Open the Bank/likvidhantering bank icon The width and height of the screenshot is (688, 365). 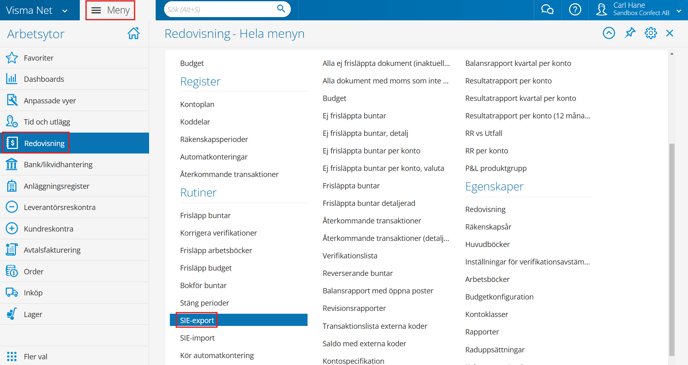12,165
